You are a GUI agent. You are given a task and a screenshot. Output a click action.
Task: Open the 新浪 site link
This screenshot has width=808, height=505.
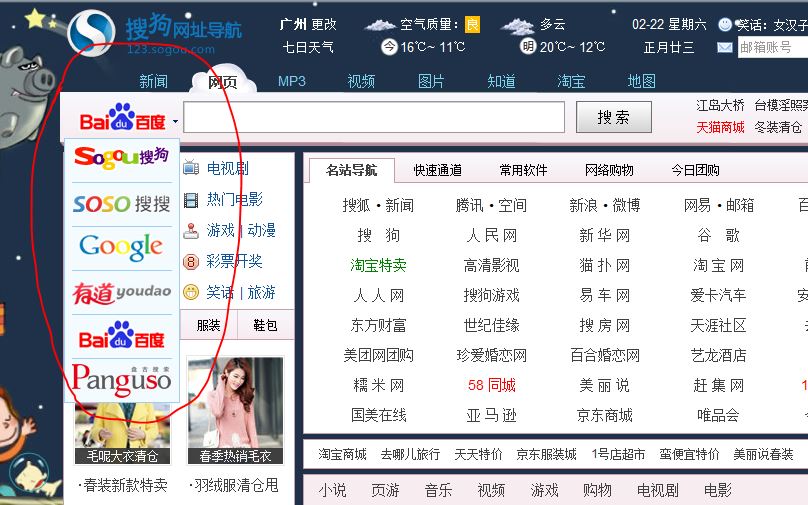coord(583,206)
